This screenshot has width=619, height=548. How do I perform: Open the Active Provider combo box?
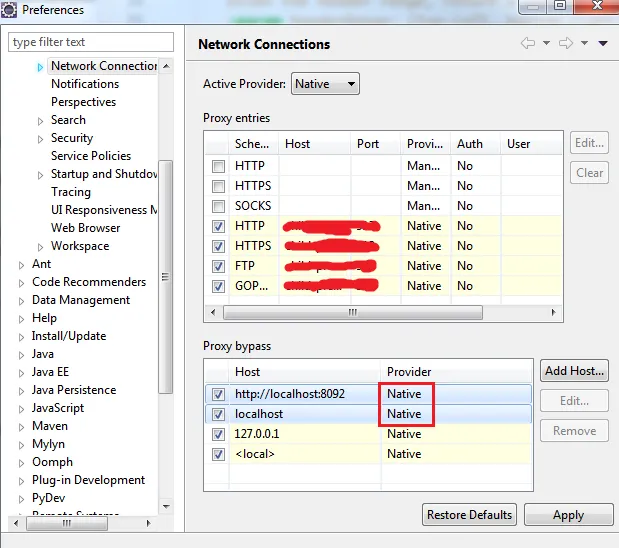coord(325,84)
